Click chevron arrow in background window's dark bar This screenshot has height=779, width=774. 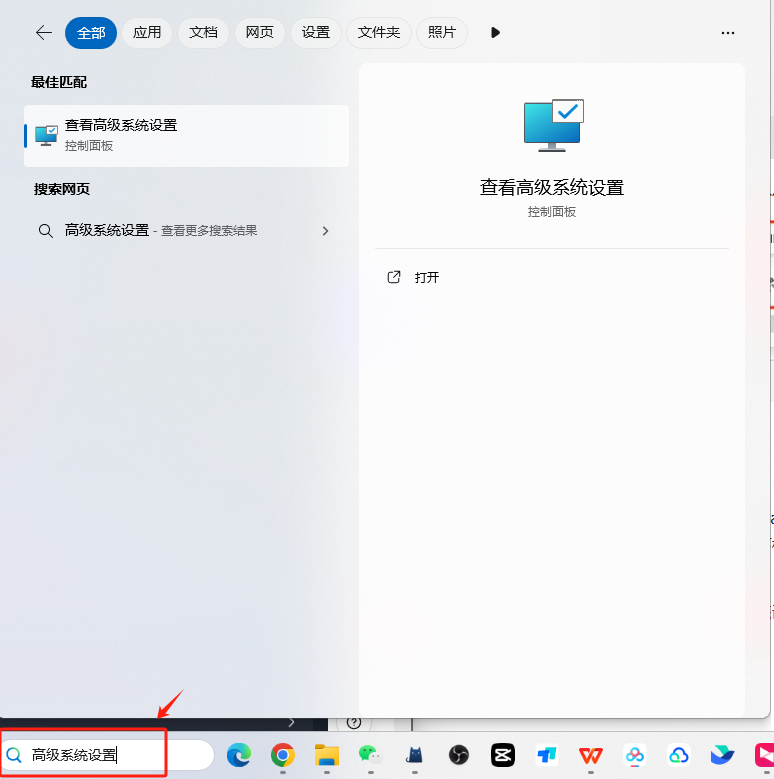tap(292, 723)
